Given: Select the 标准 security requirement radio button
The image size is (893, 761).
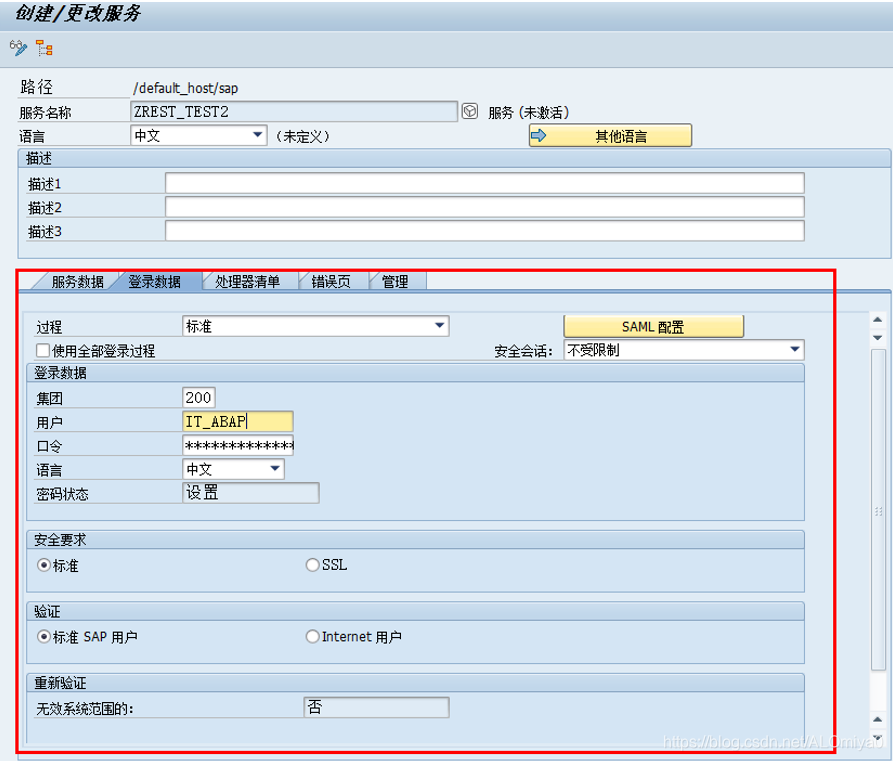Looking at the screenshot, I should tap(43, 565).
